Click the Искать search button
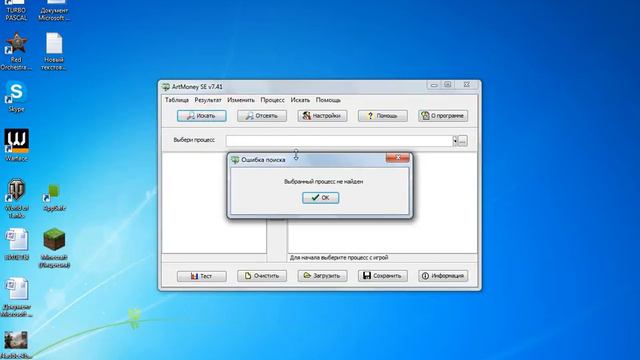 202,116
